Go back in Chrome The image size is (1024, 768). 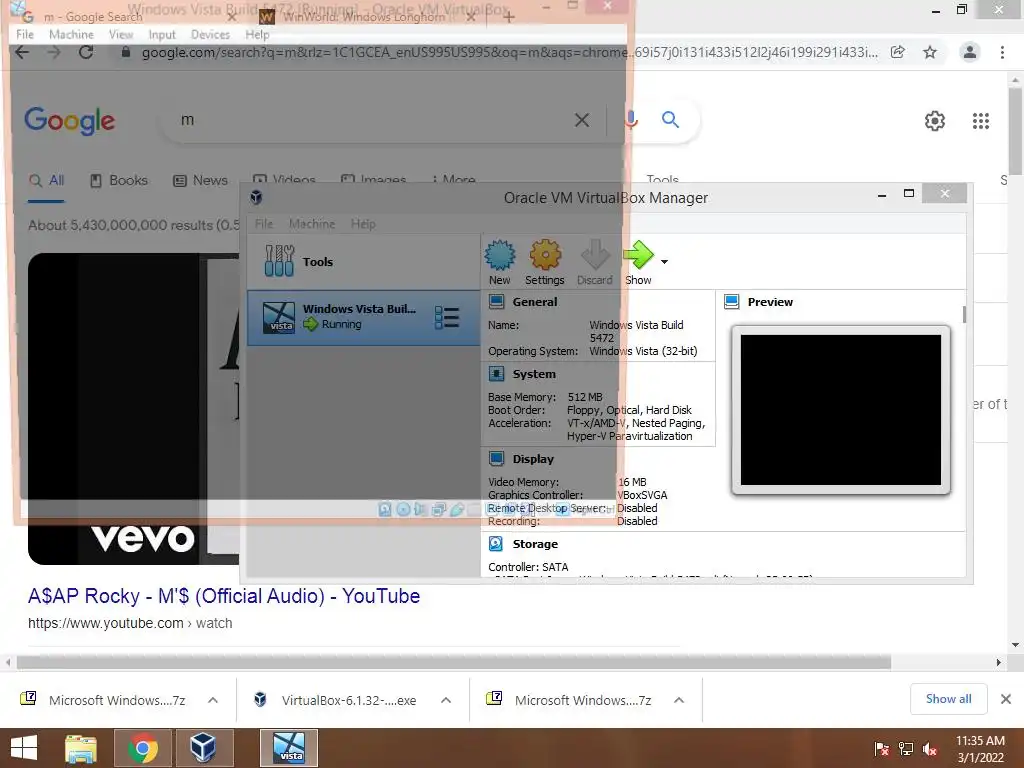(22, 52)
